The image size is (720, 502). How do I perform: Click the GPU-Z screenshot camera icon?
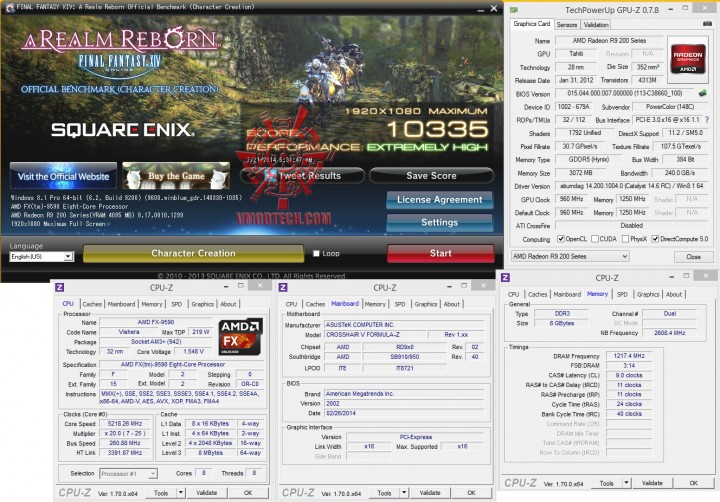708,24
